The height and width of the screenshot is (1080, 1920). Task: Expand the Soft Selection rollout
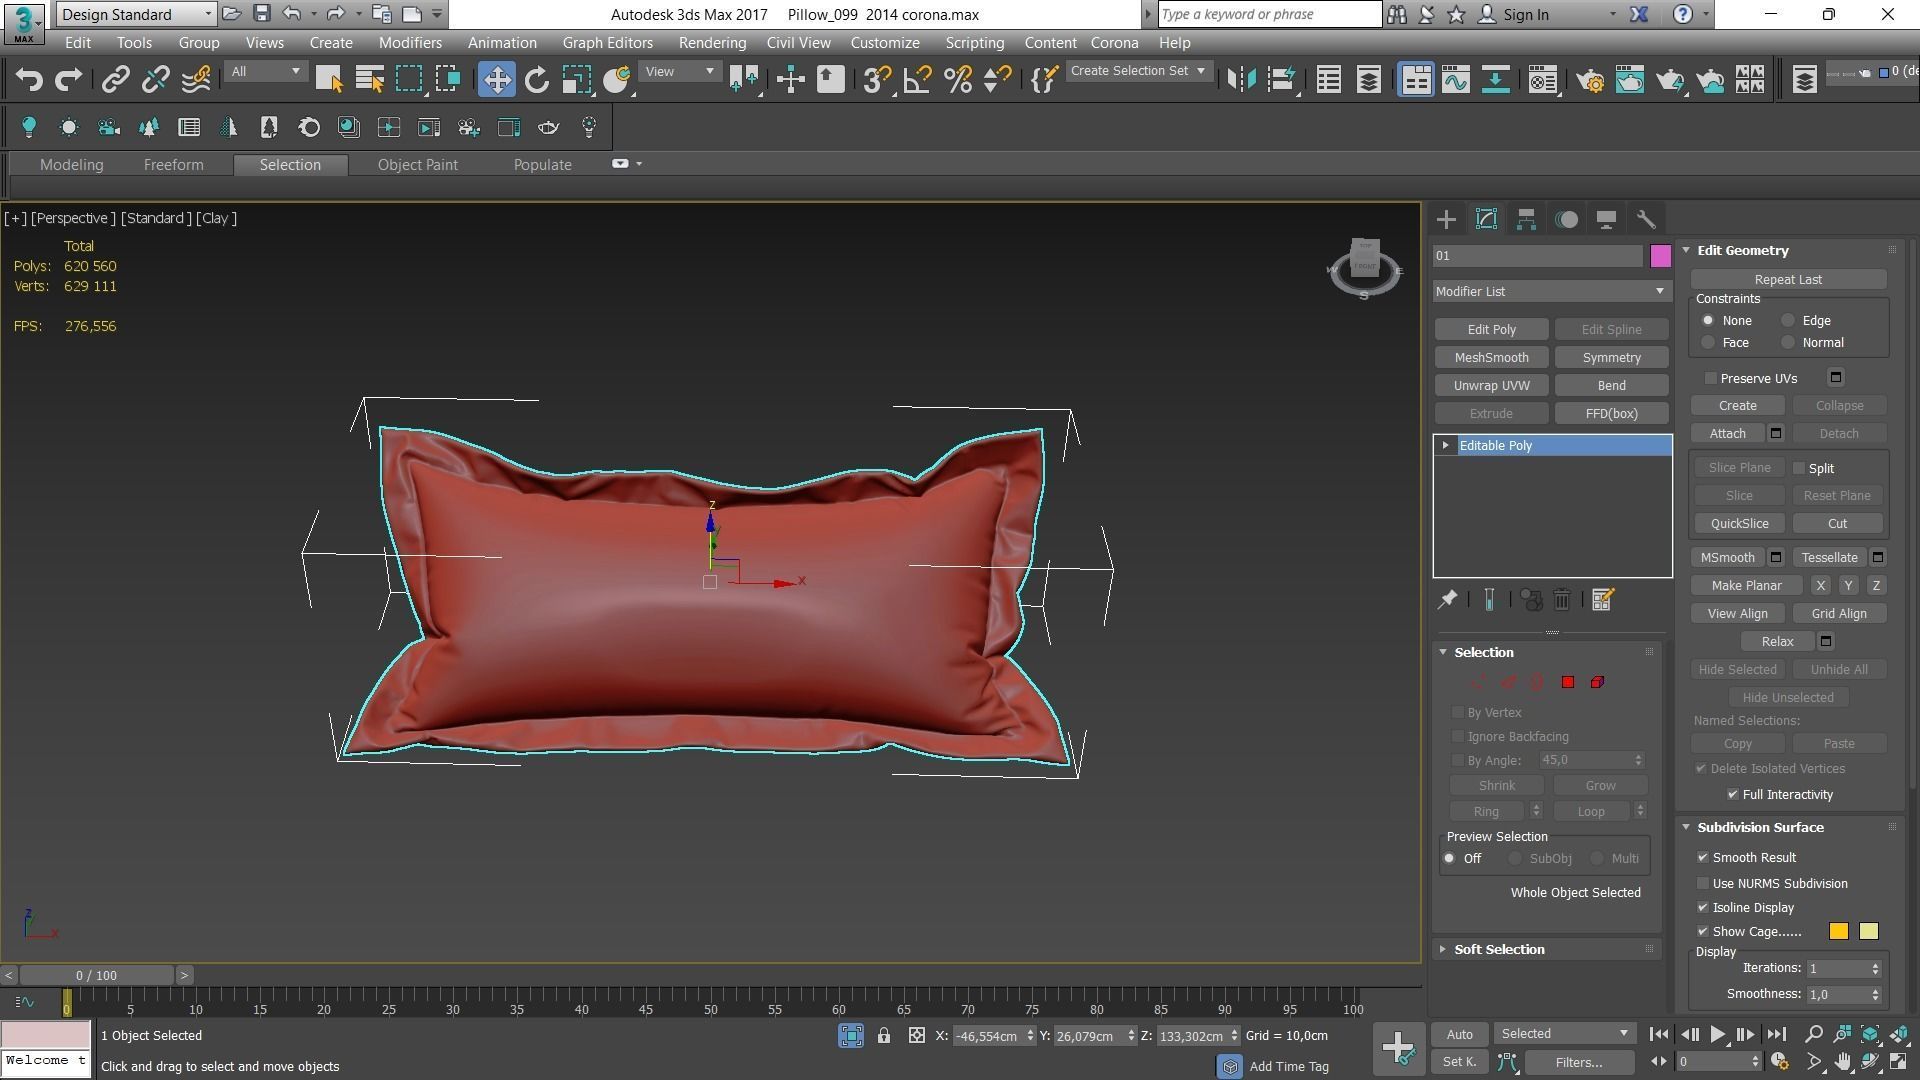click(1499, 950)
